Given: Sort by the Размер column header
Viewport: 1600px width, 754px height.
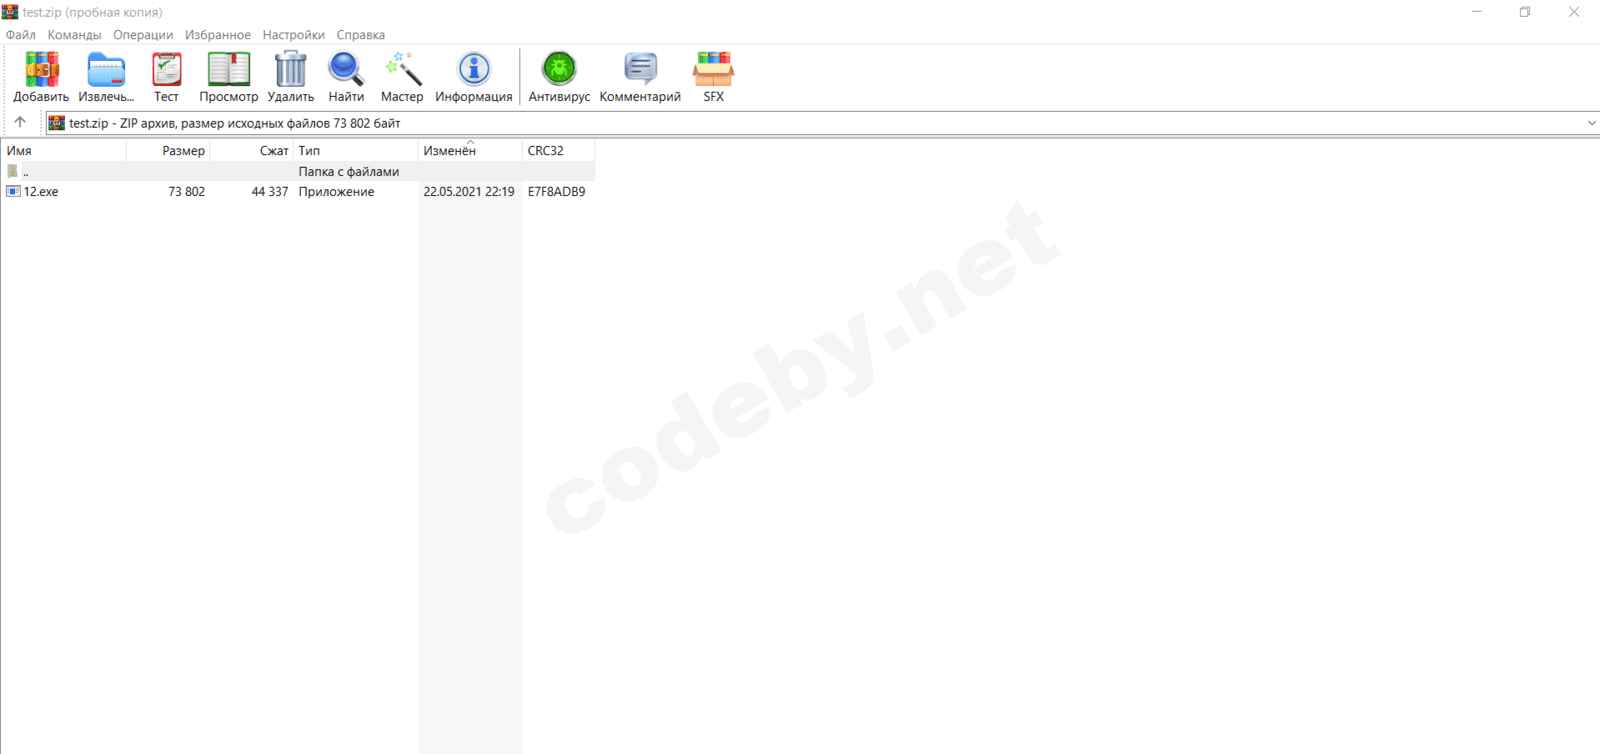Looking at the screenshot, I should (x=168, y=151).
